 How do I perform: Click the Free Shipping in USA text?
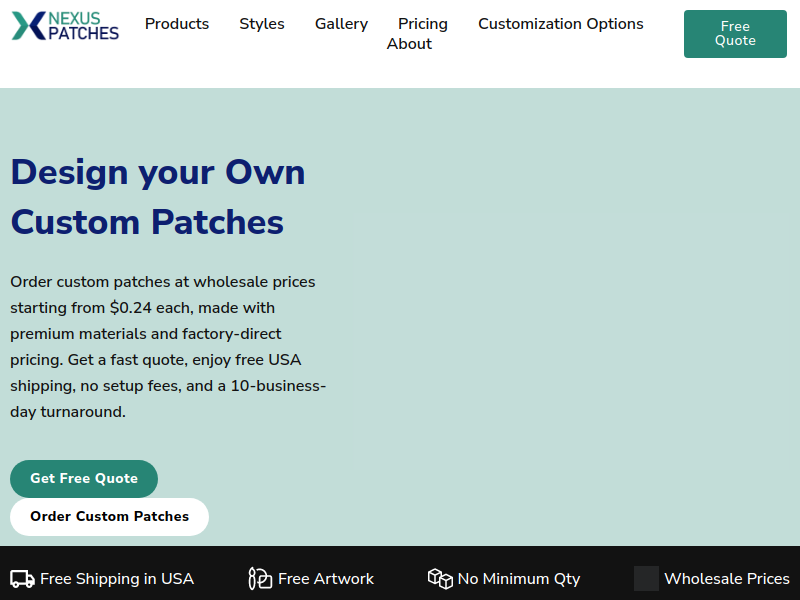[x=117, y=579]
